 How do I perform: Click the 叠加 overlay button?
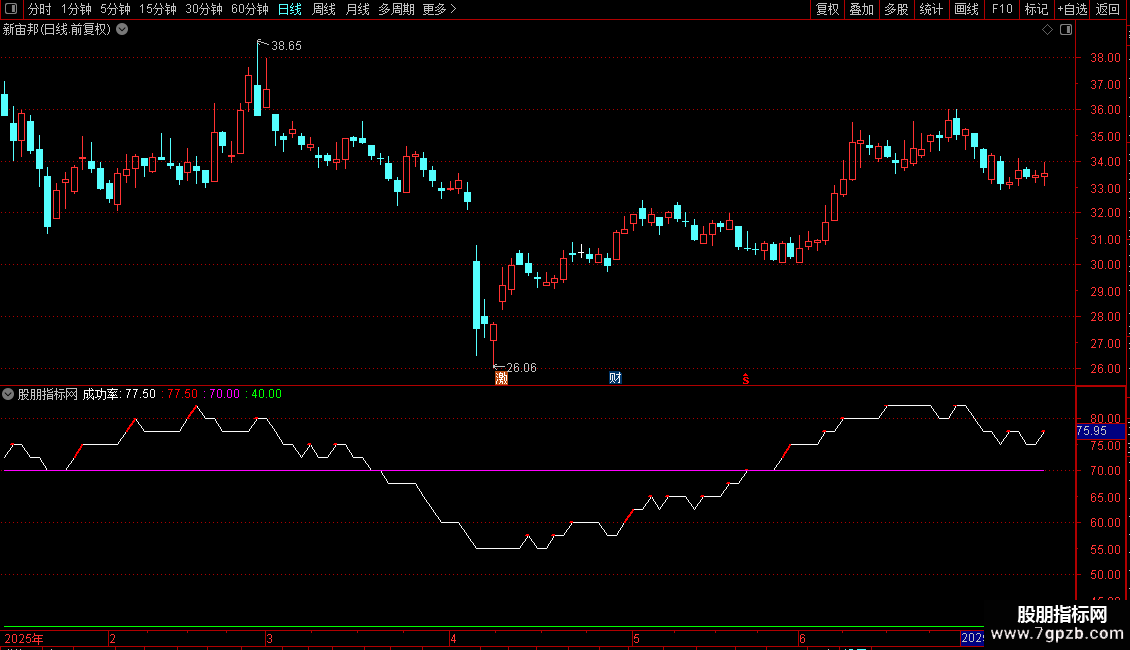861,9
